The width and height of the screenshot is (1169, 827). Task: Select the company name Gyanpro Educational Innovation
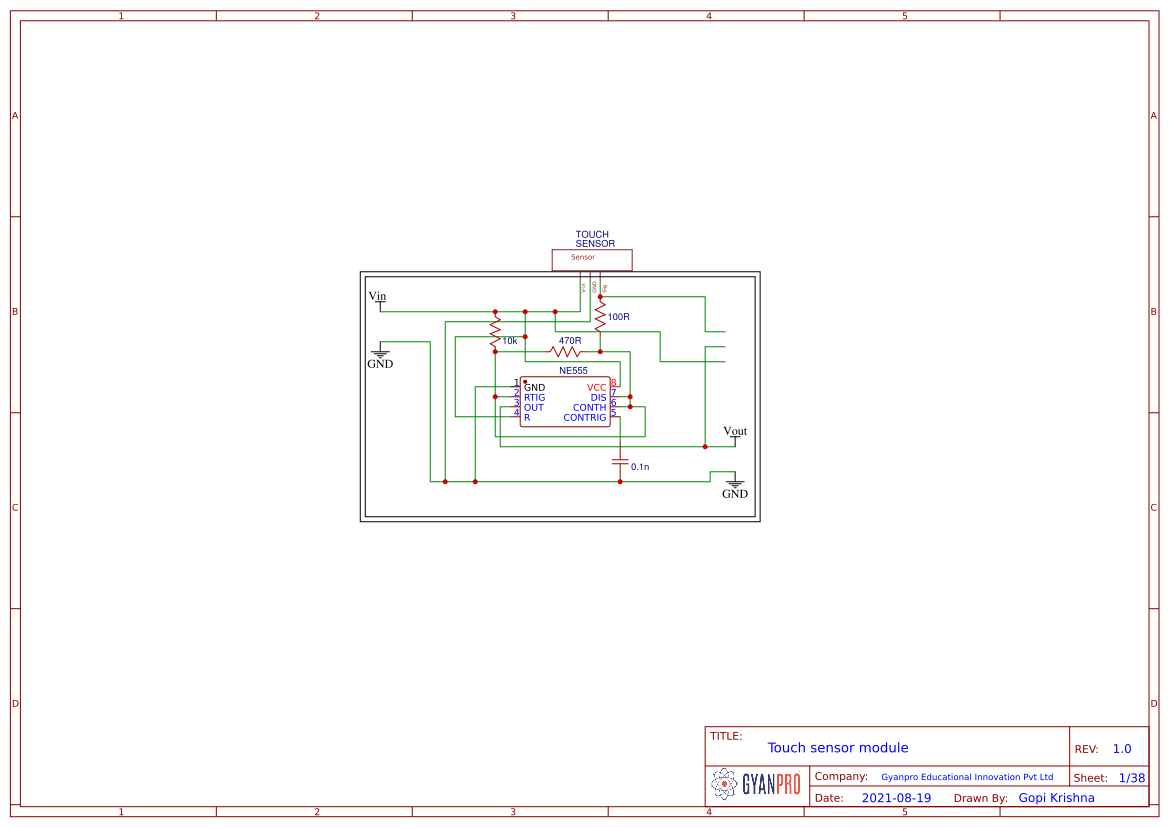966,777
